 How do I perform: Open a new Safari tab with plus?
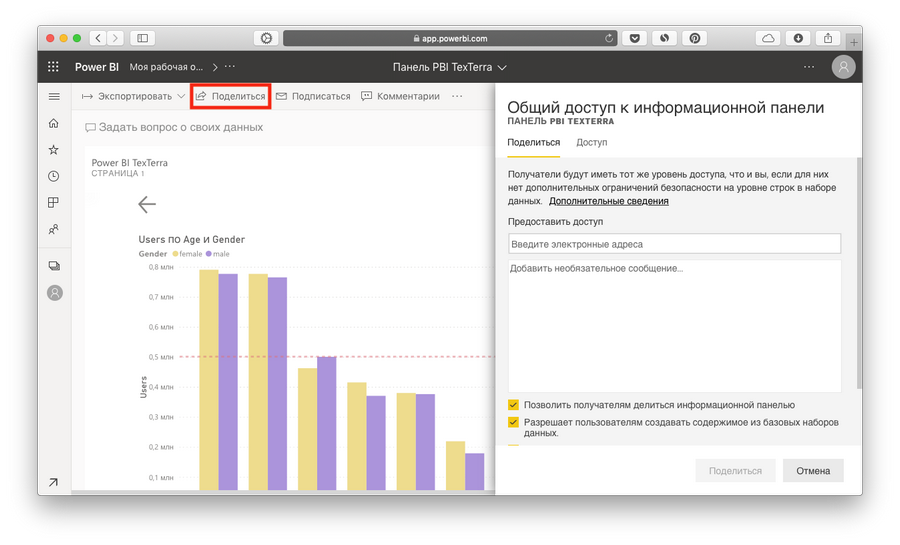[x=854, y=42]
